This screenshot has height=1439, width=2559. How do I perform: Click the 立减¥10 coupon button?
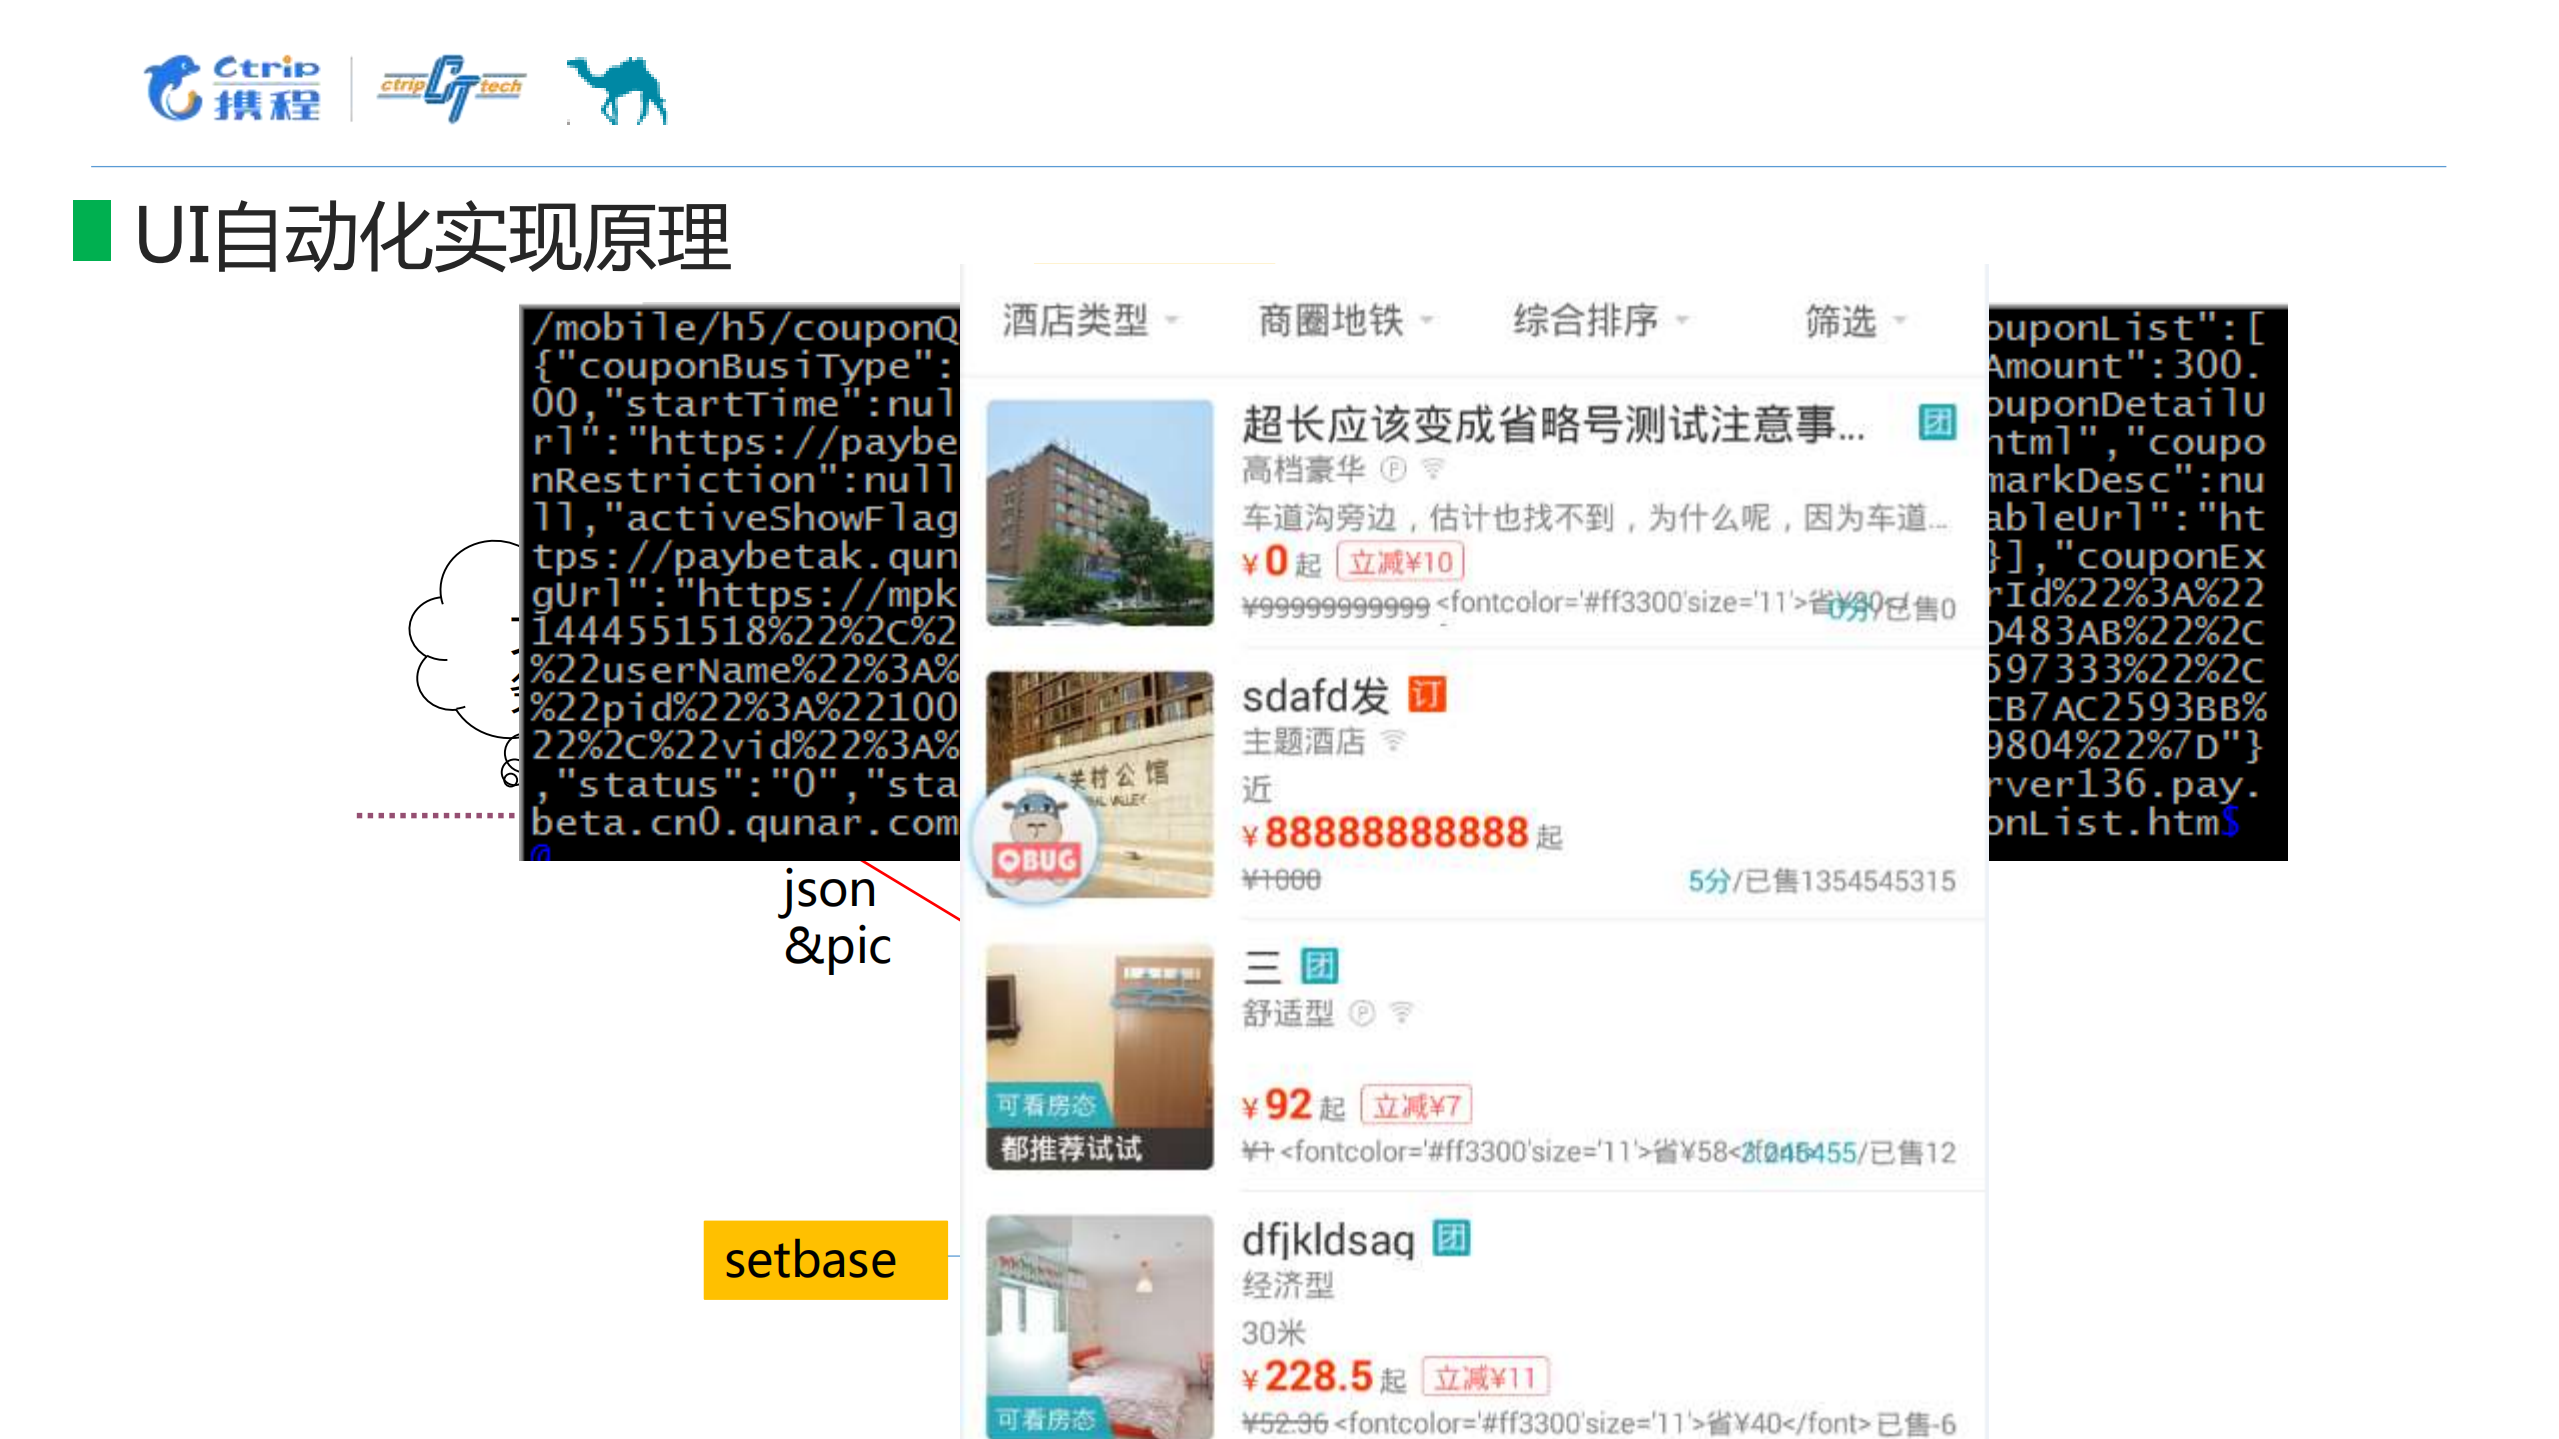point(1401,561)
